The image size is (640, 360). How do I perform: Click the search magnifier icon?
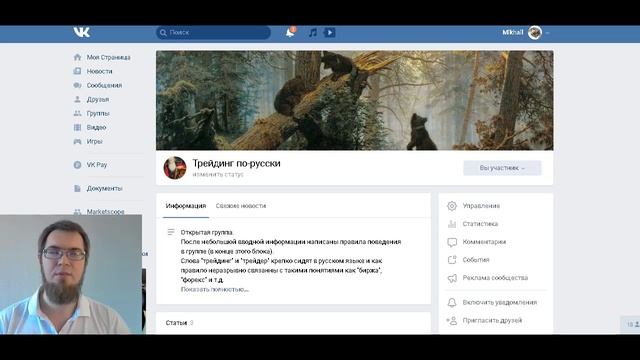tap(163, 32)
